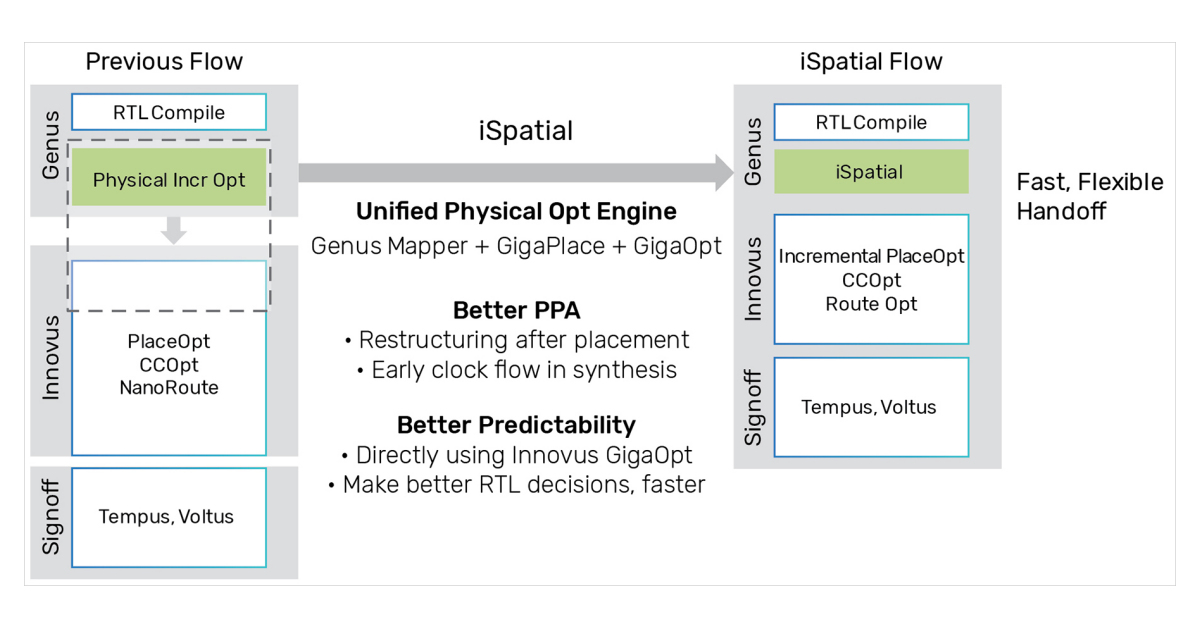
Task: Click RTL Compile box in Previous Flow
Action: [x=169, y=112]
